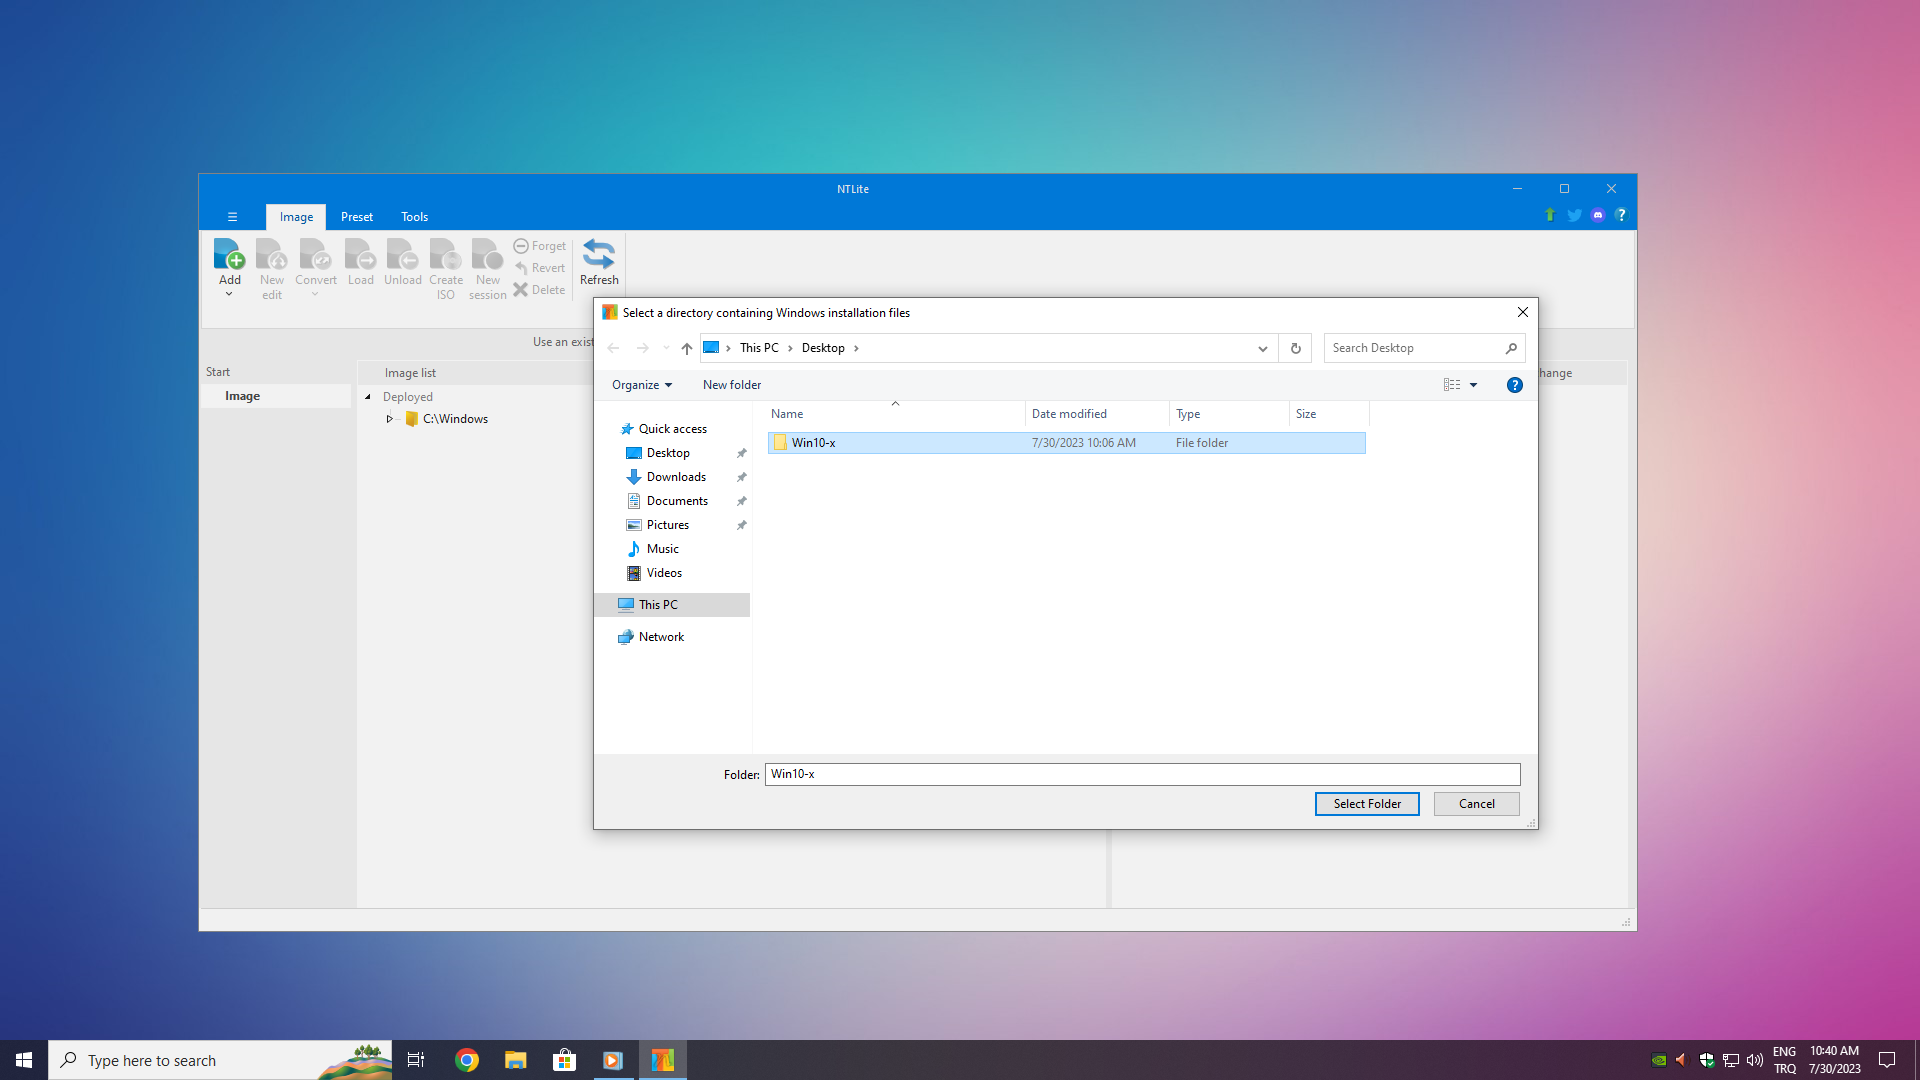Select the Win10-x folder
The width and height of the screenshot is (1920, 1080).
tap(813, 443)
